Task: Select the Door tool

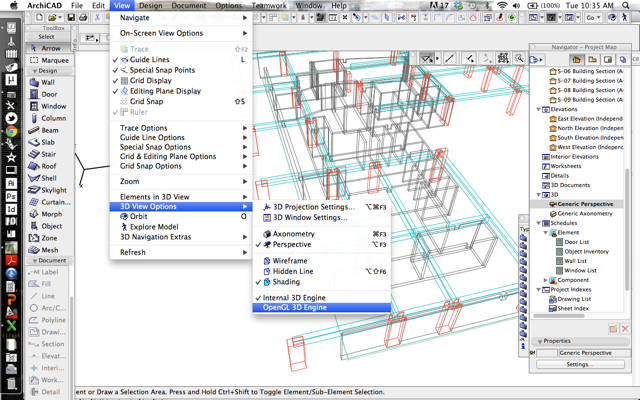Action: click(x=49, y=94)
